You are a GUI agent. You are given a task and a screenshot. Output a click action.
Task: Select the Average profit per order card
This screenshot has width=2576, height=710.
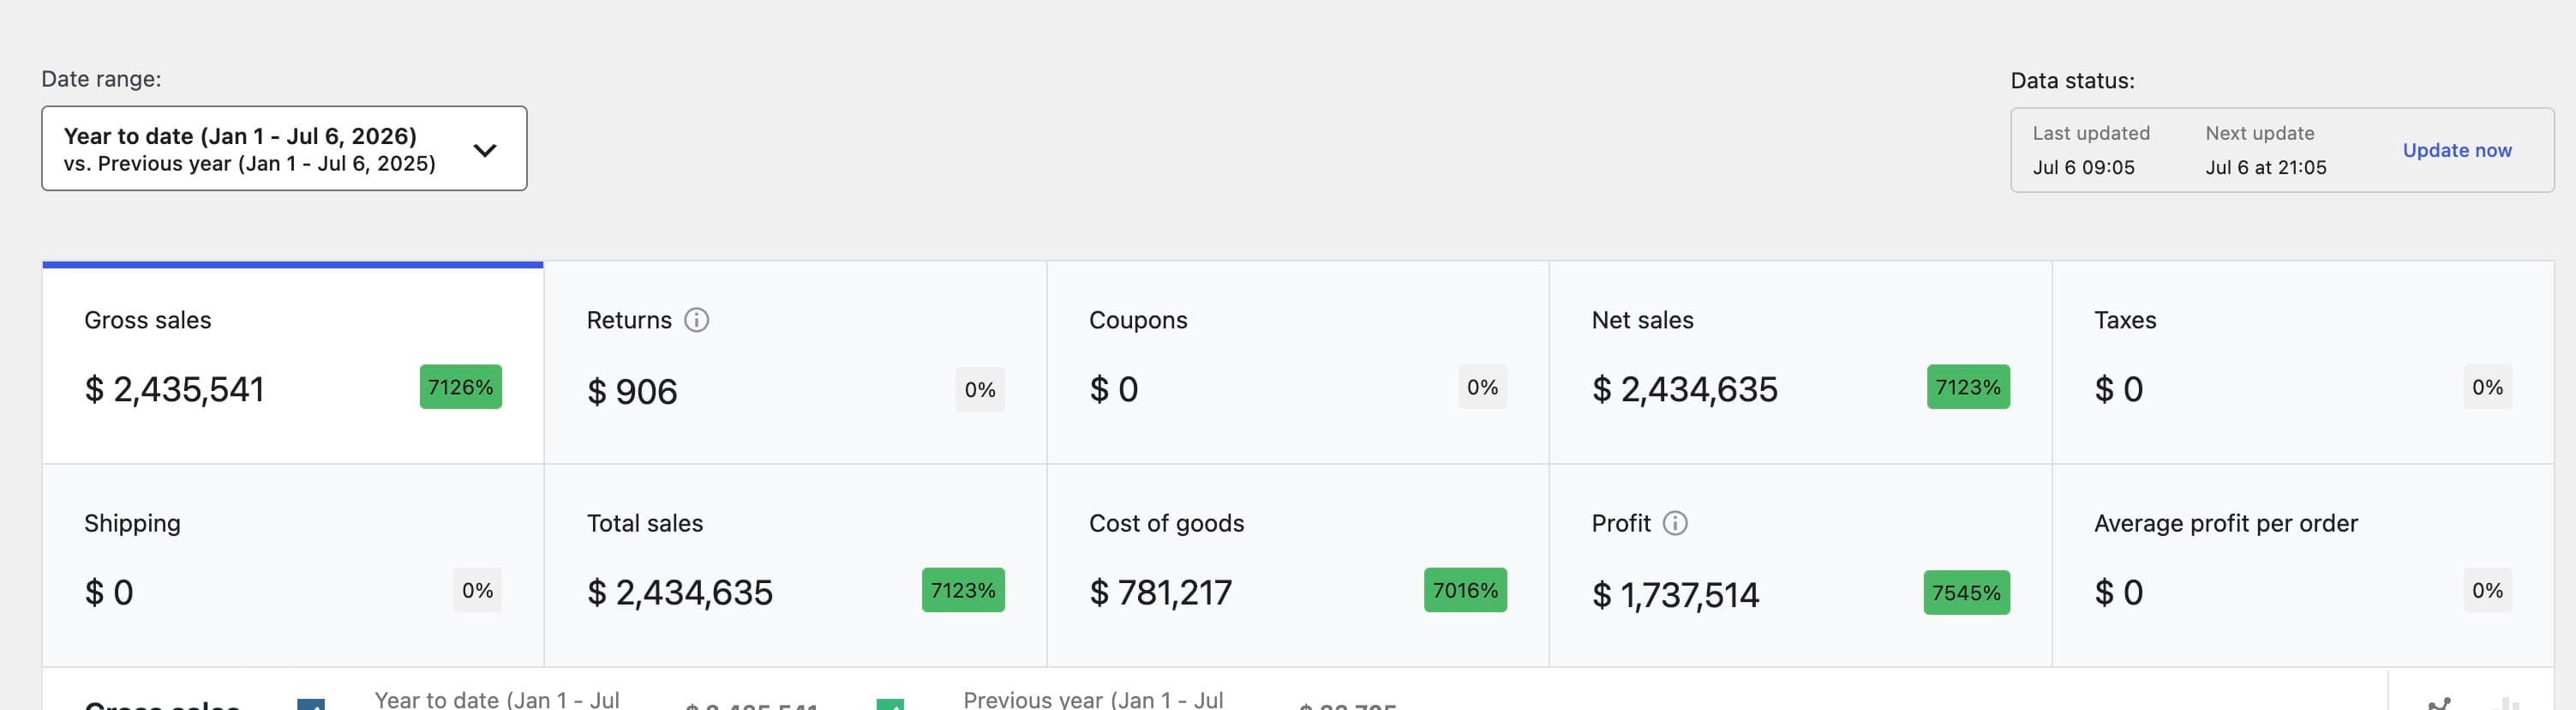tap(2303, 565)
